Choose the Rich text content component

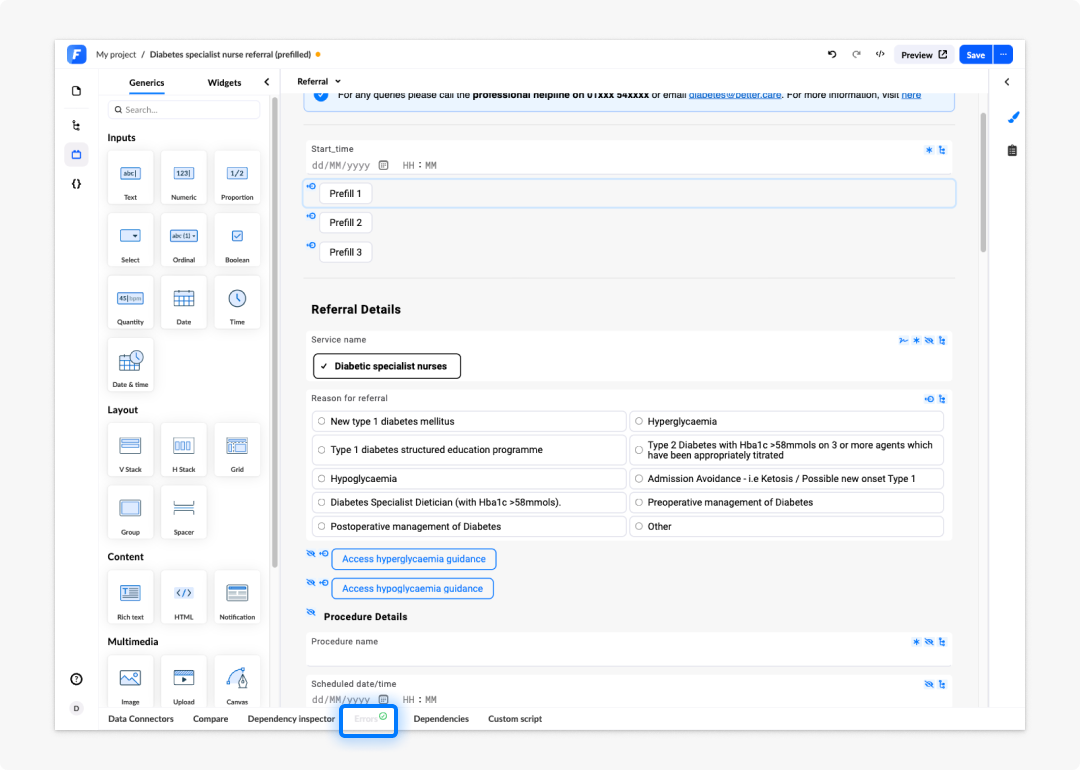pos(130,597)
